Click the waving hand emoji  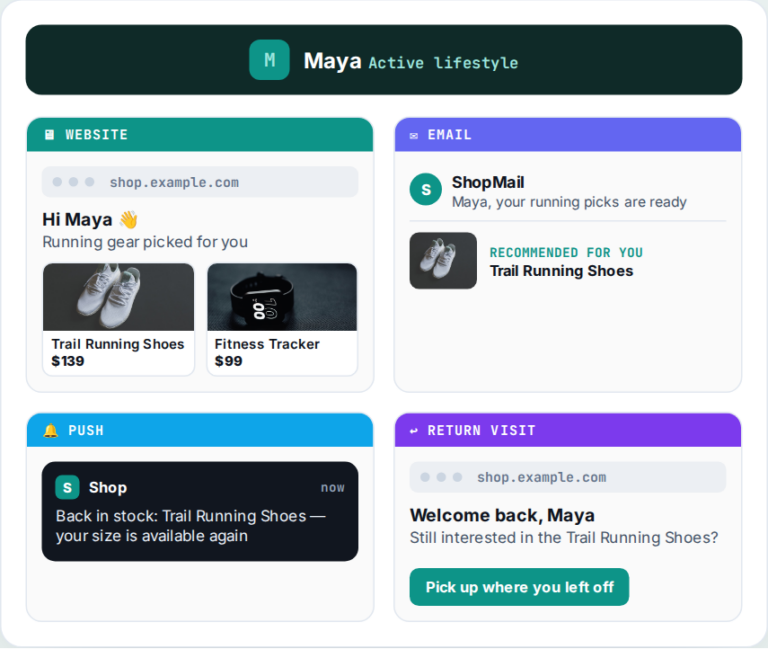[x=129, y=219]
